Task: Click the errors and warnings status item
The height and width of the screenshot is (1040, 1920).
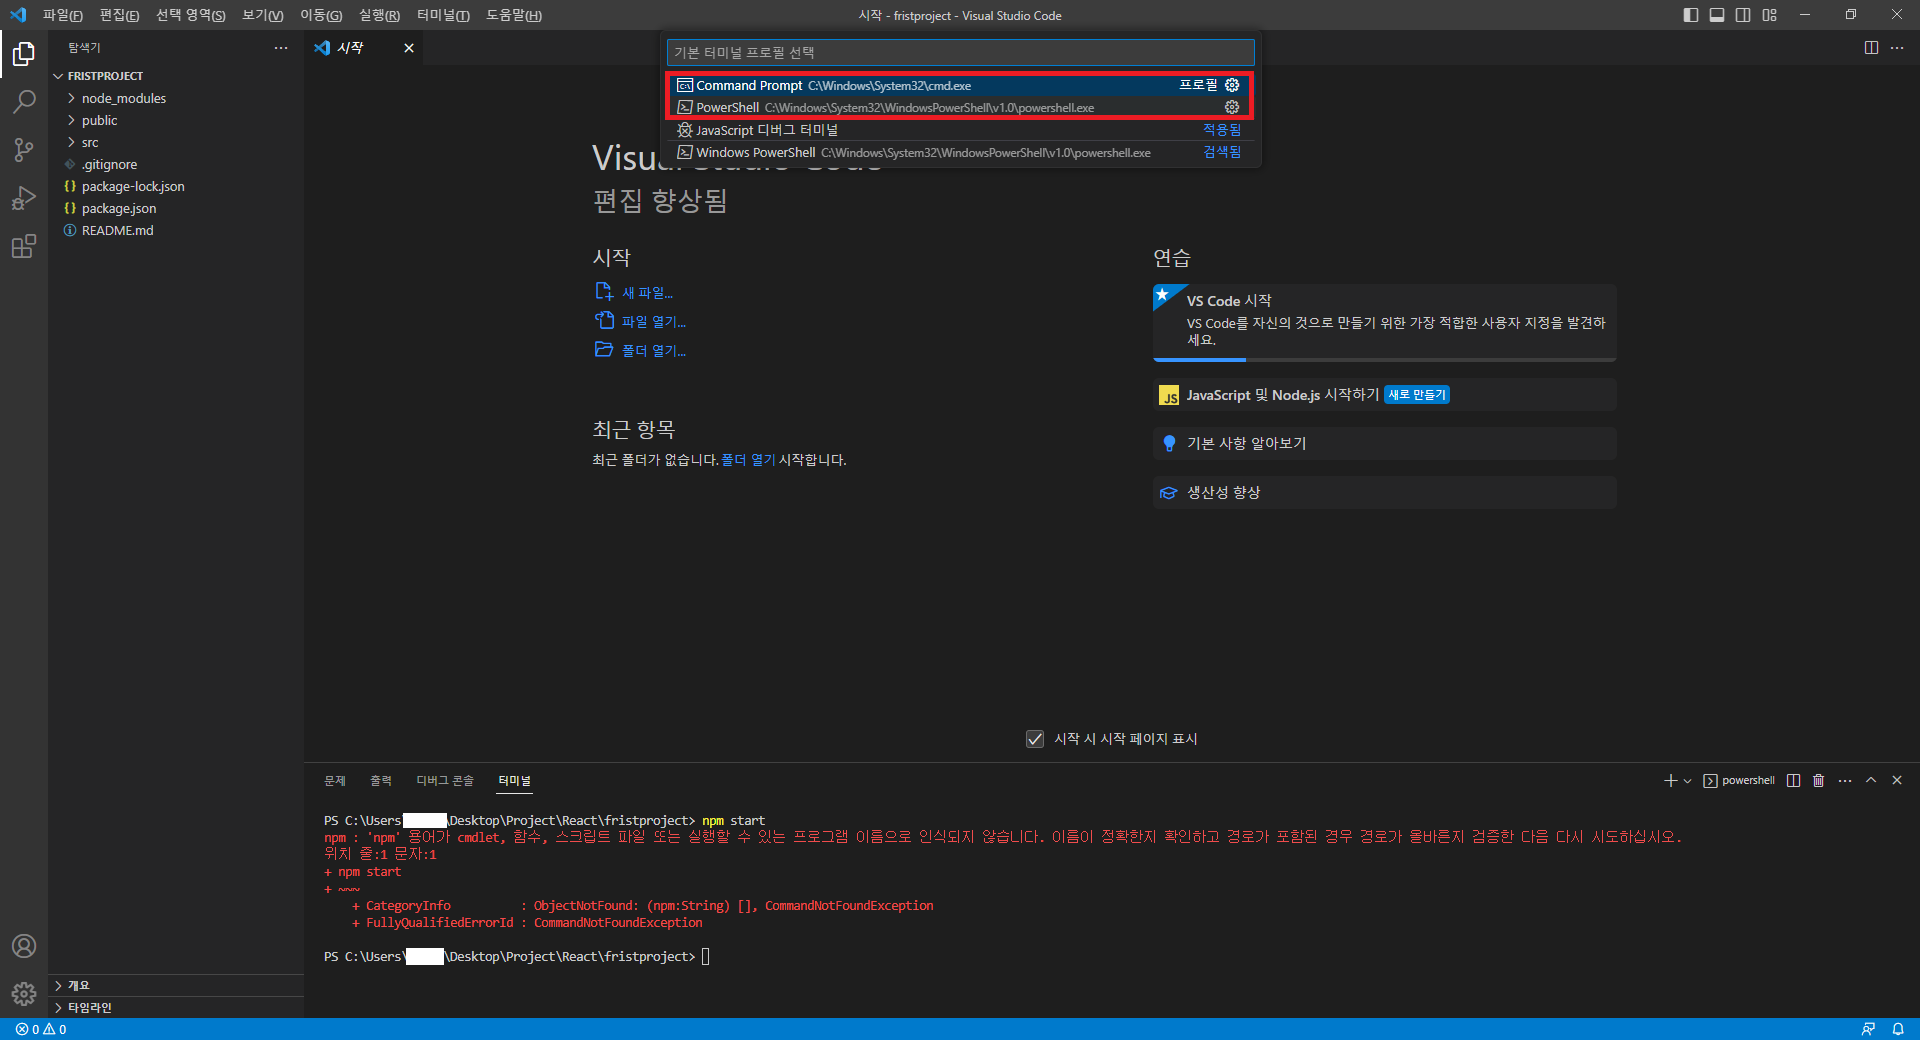Action: [41, 1029]
